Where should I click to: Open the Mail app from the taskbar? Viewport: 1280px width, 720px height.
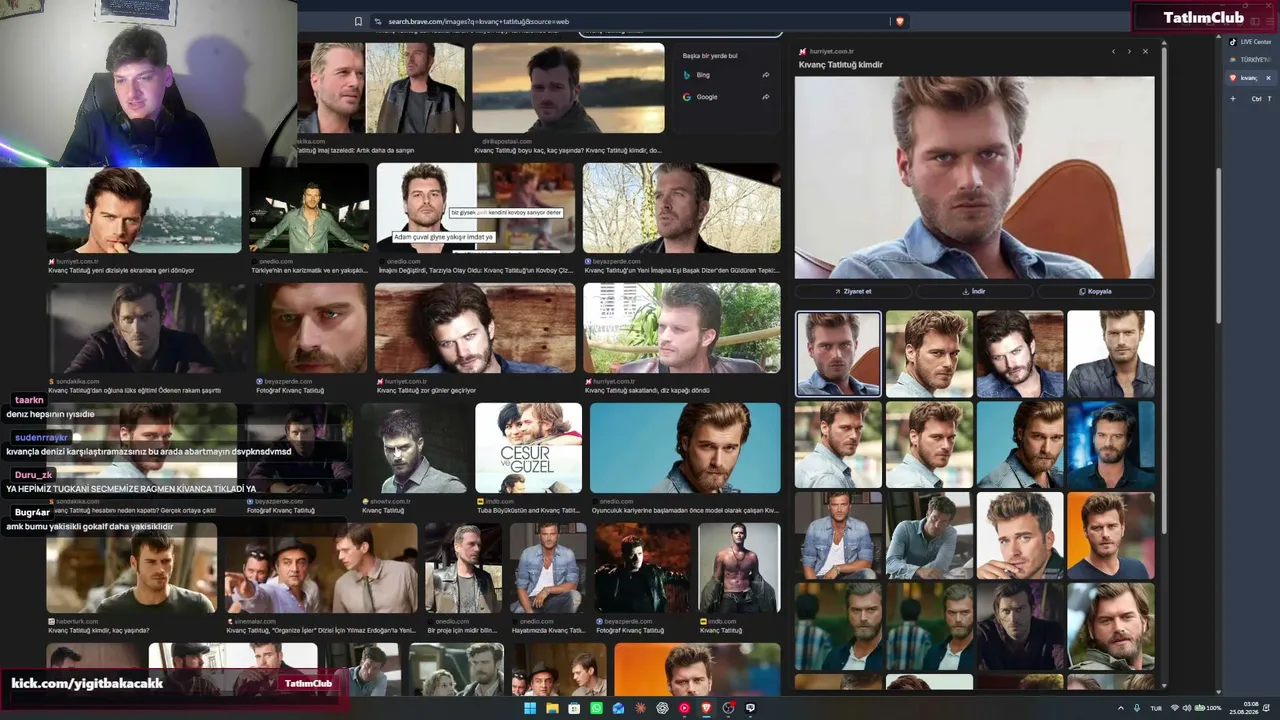tap(618, 708)
